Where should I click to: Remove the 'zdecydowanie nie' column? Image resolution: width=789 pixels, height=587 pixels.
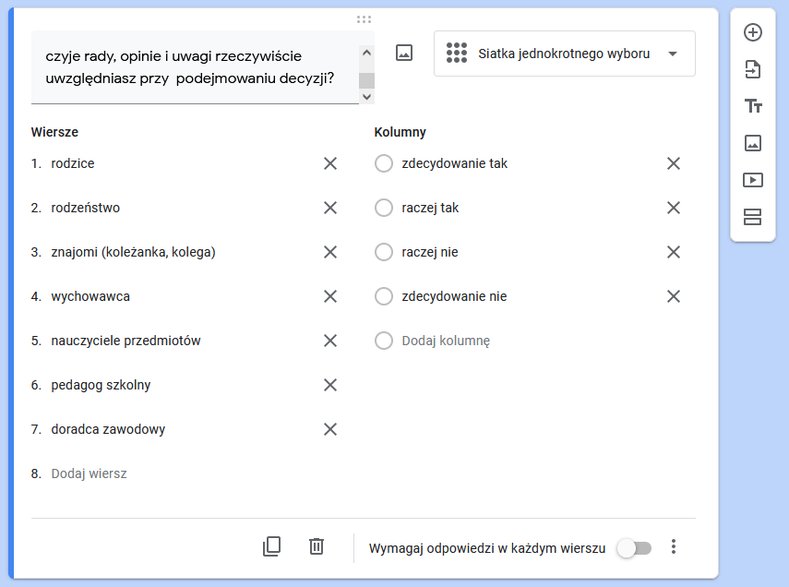click(673, 296)
